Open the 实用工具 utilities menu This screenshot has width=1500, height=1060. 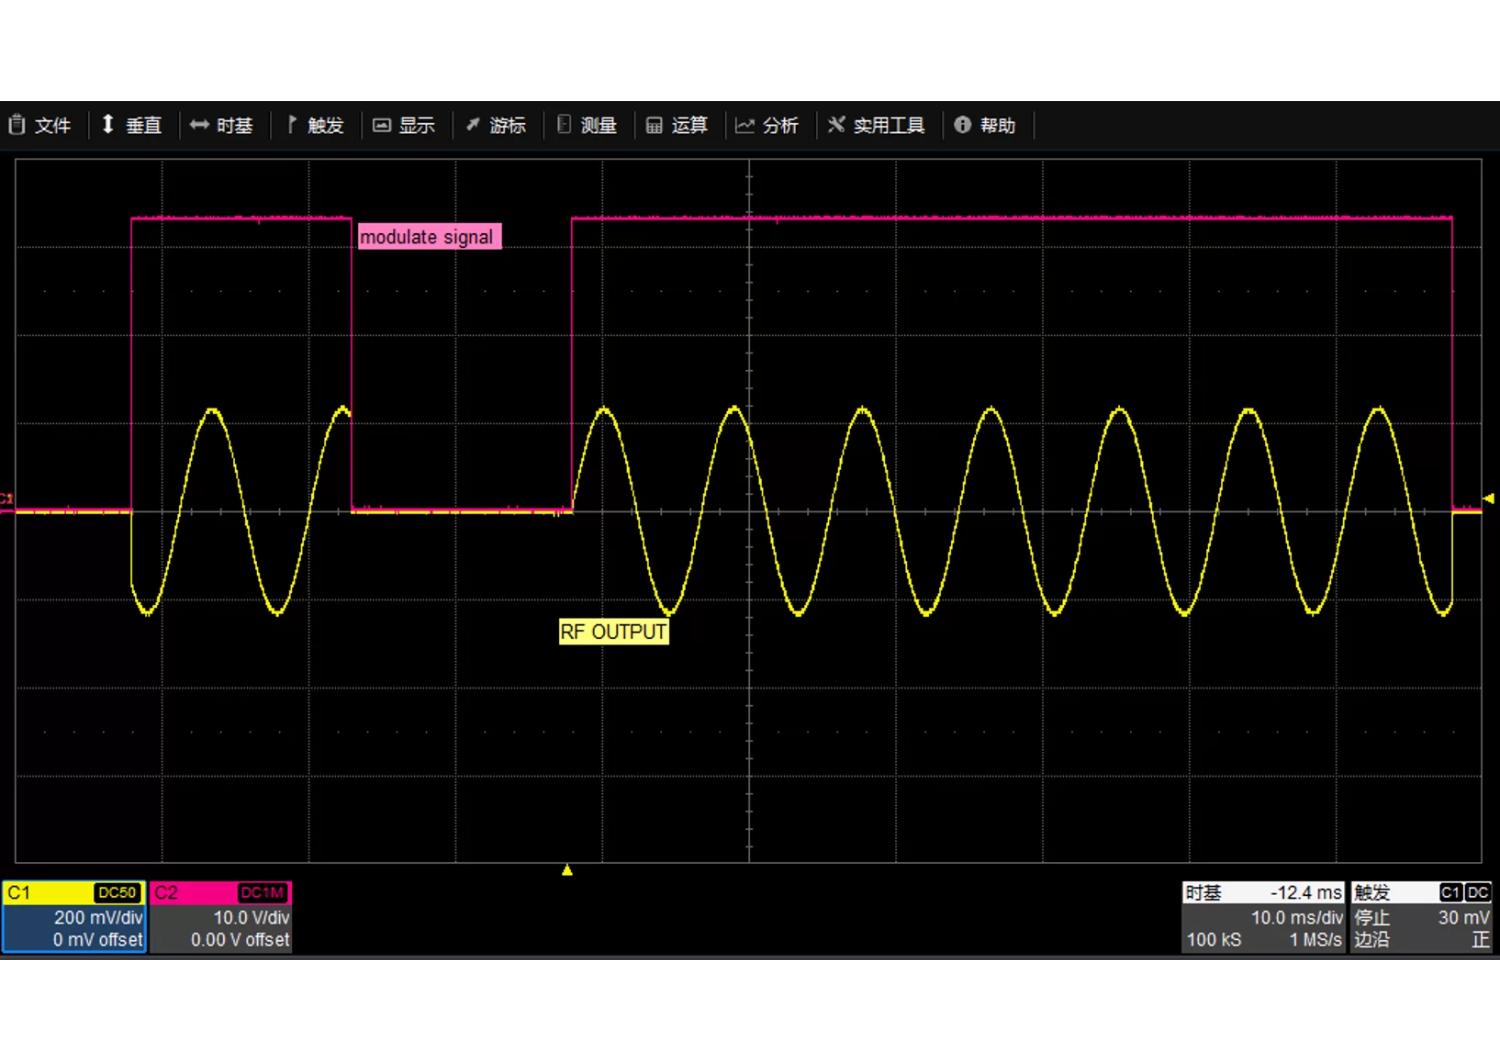[x=876, y=125]
